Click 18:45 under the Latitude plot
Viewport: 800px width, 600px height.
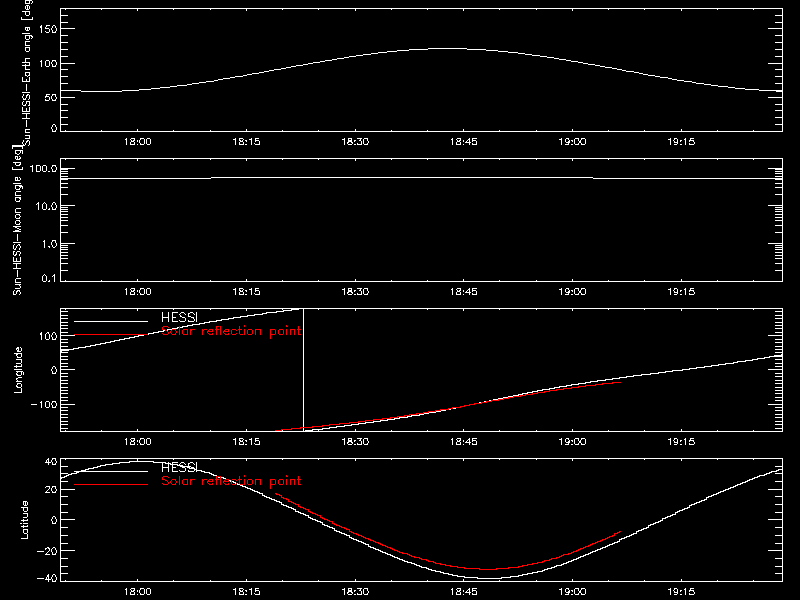click(x=464, y=592)
